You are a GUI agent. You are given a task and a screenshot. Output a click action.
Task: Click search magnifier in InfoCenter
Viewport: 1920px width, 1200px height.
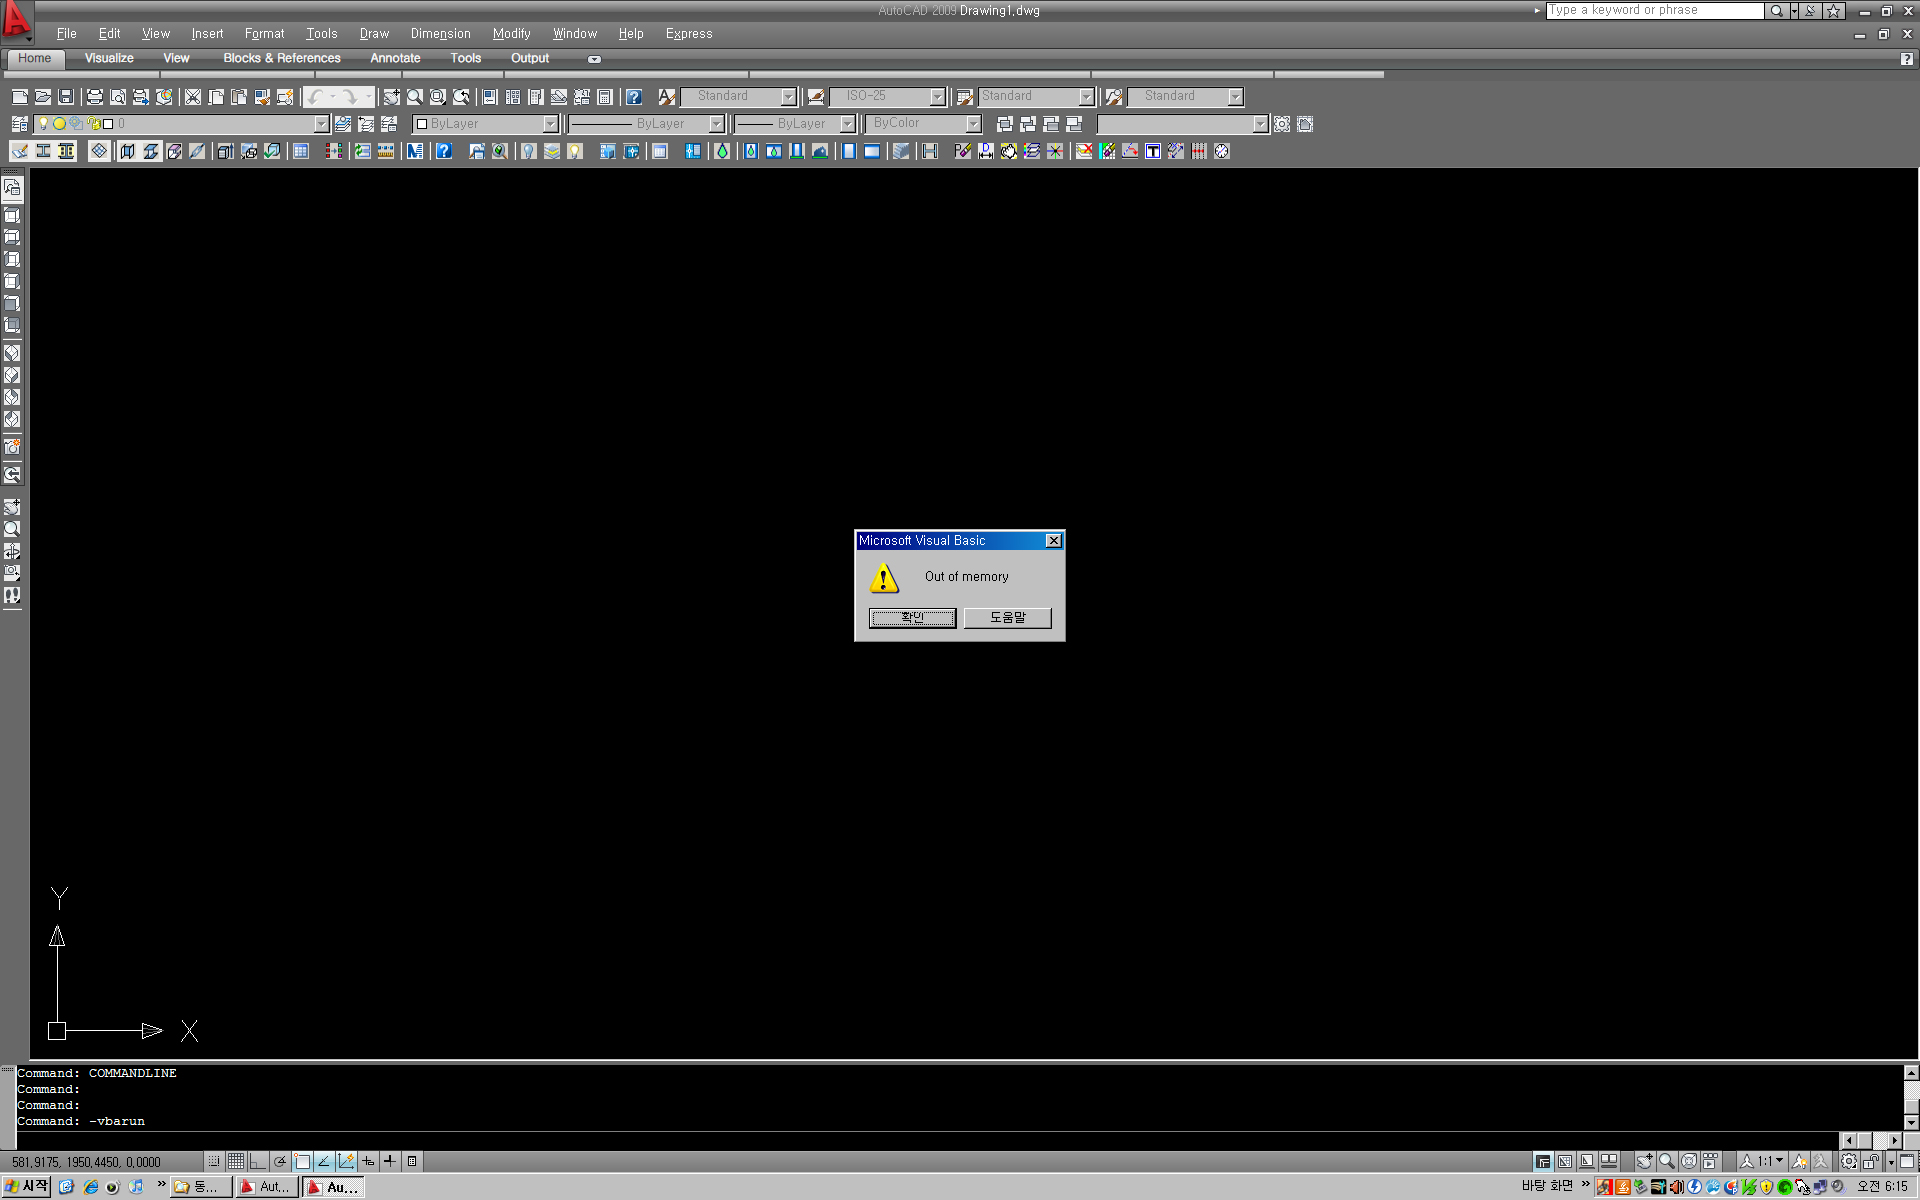1776,11
